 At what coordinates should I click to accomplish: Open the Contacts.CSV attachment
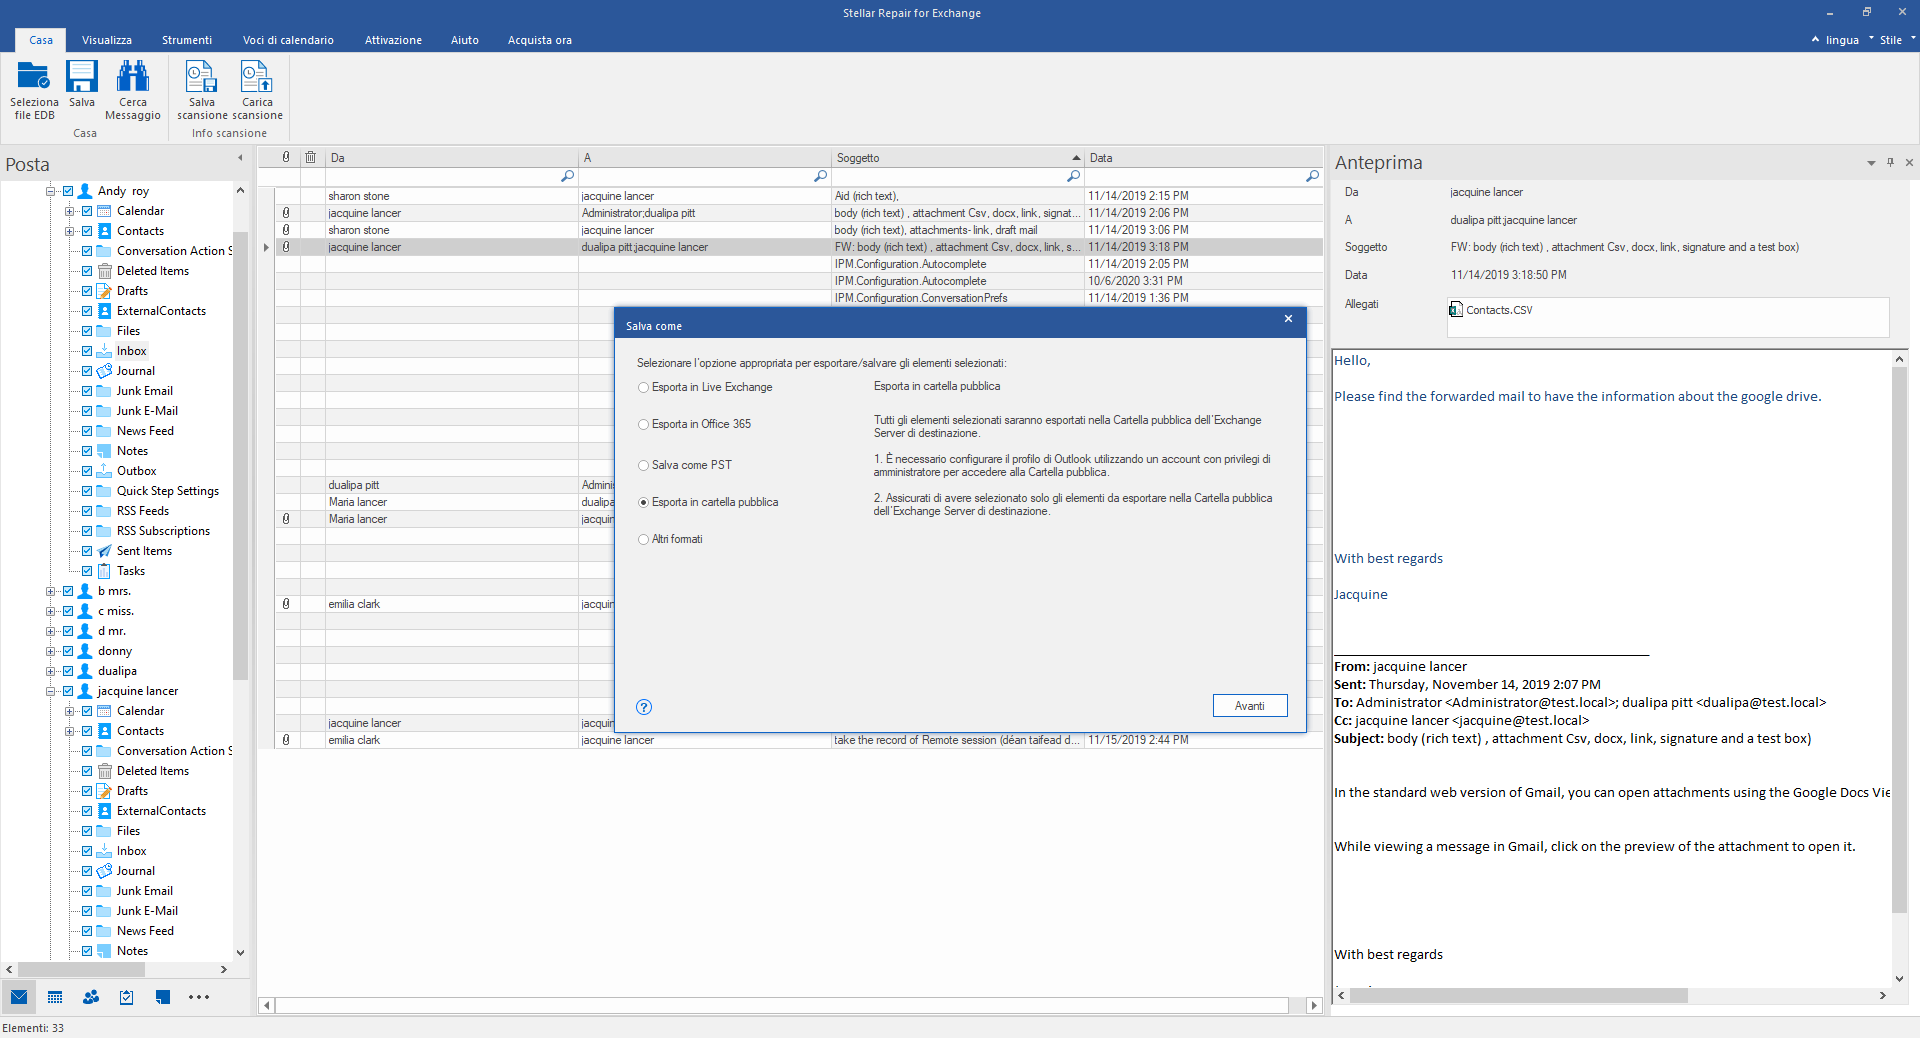click(x=1491, y=310)
